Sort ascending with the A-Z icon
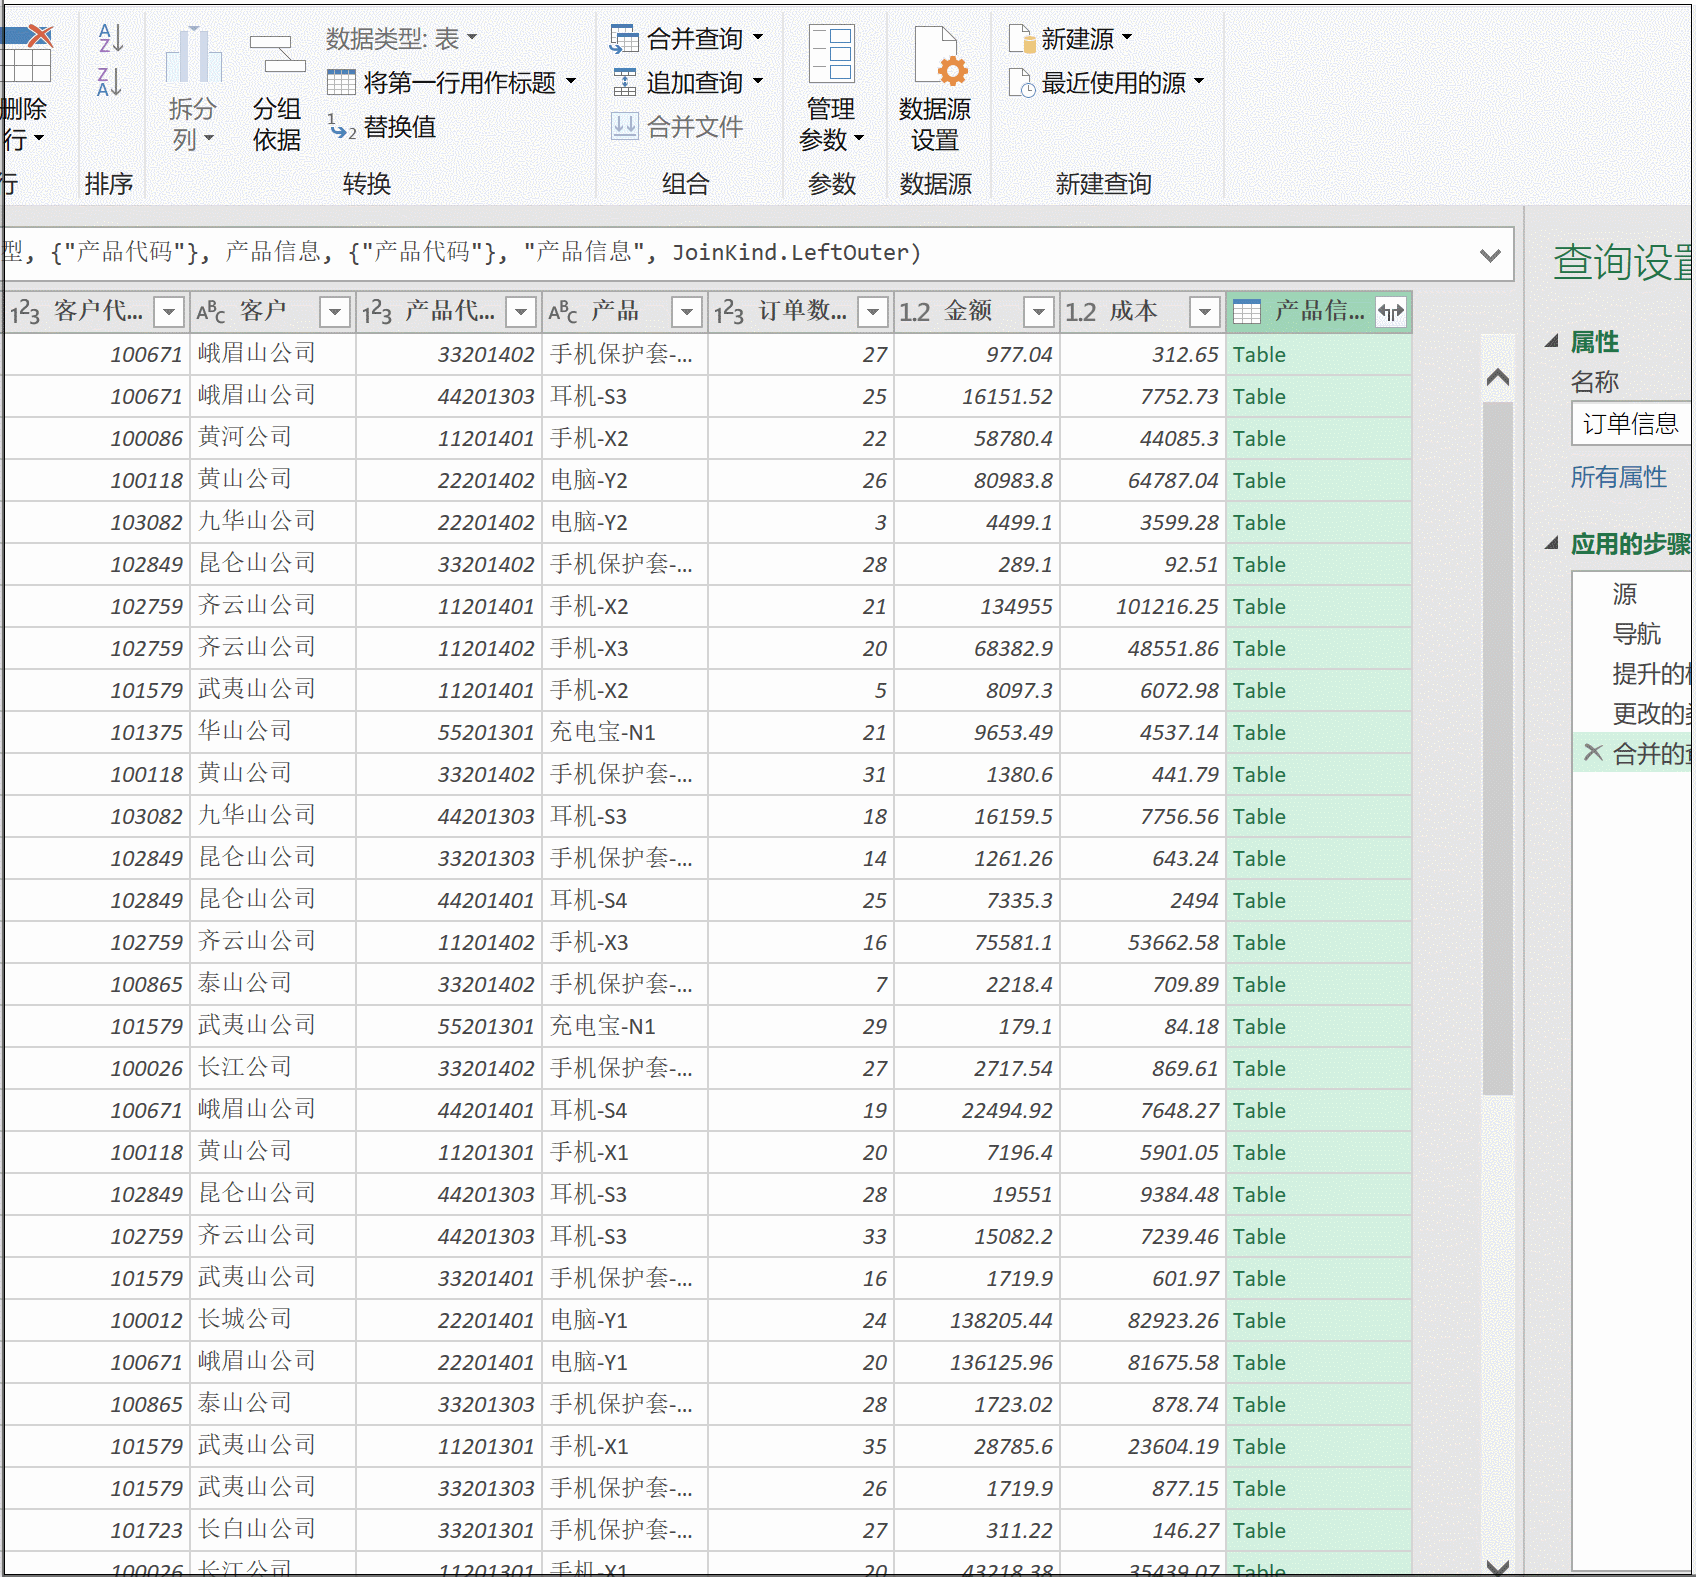 (110, 38)
